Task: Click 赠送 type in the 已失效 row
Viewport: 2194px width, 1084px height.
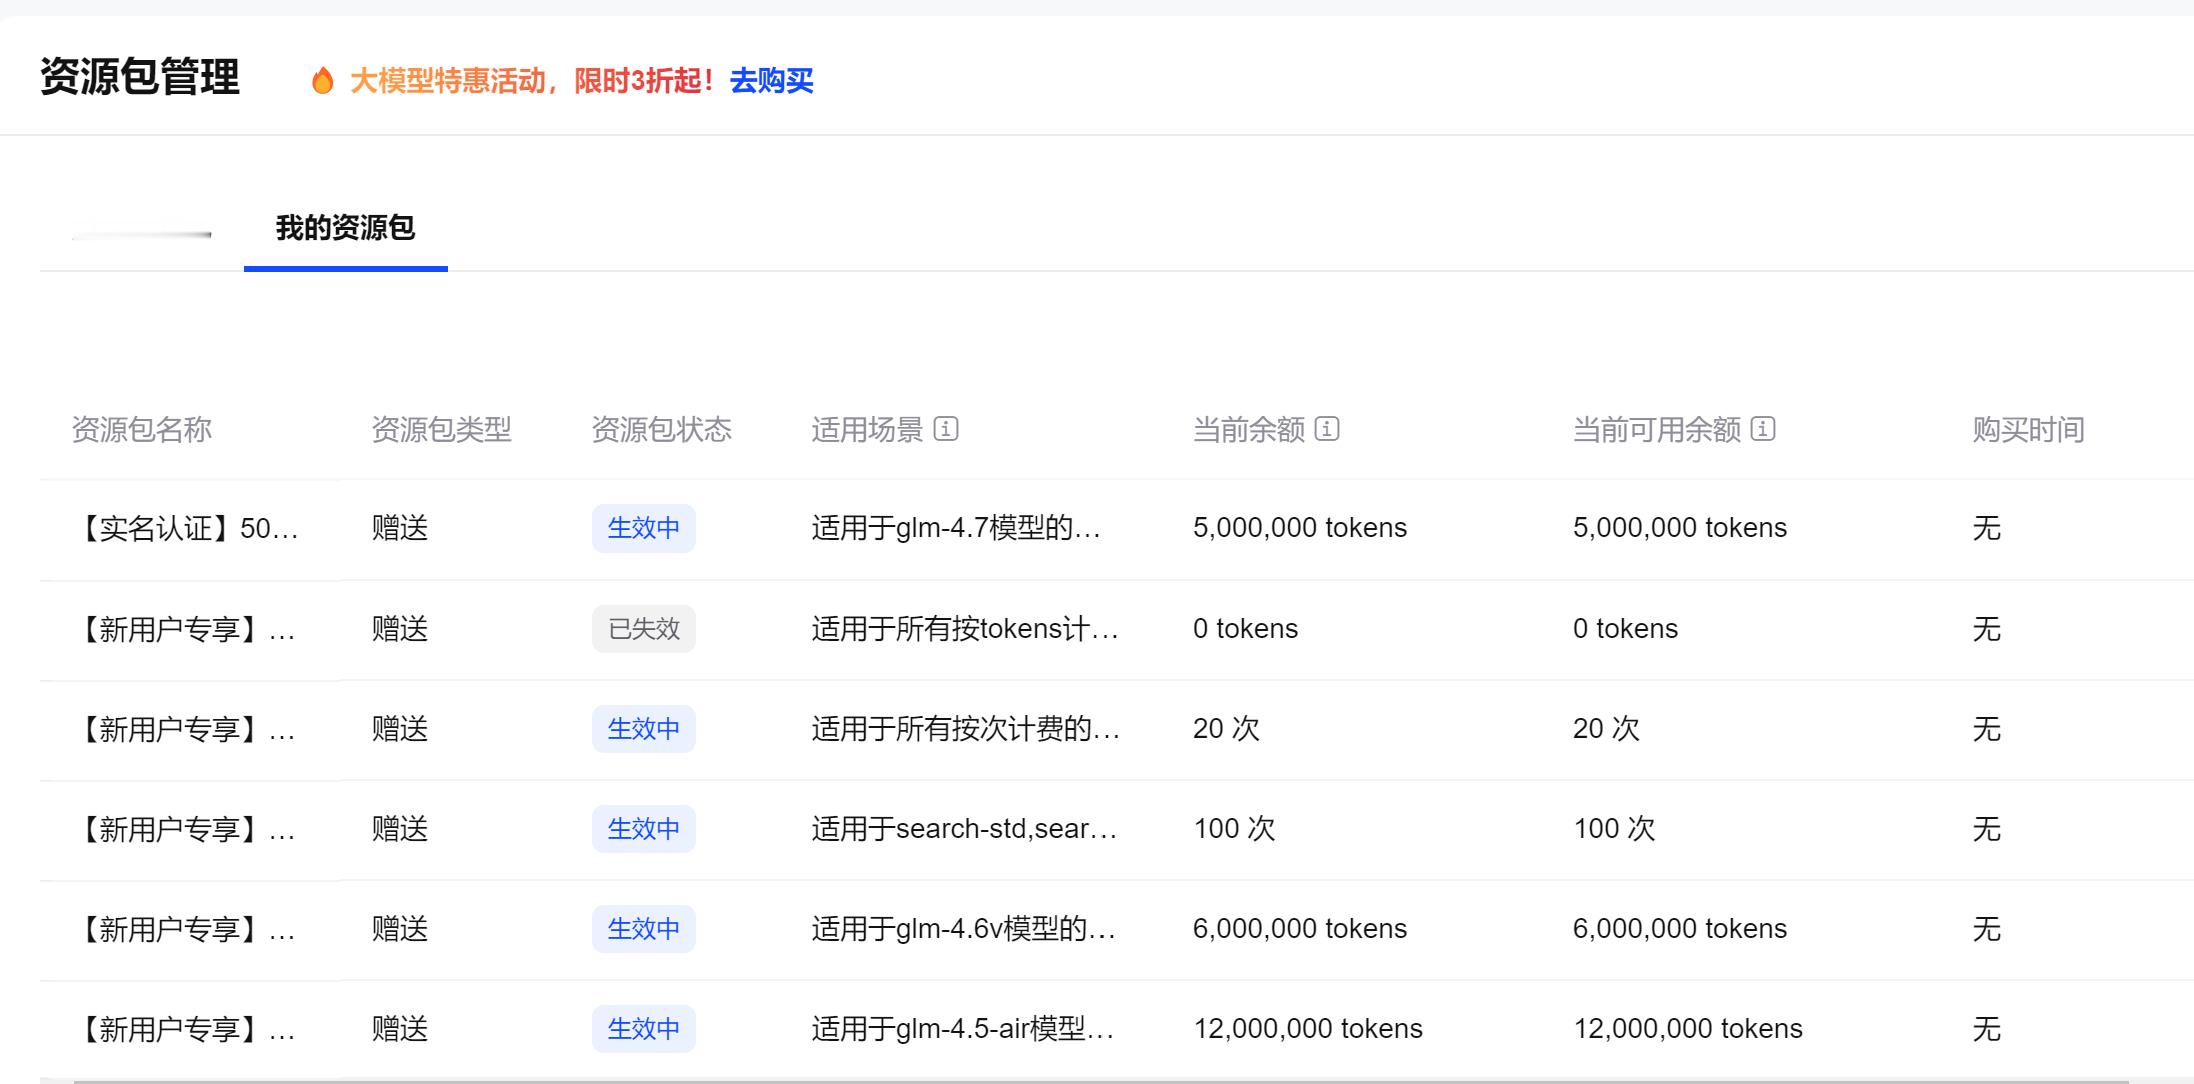Action: 400,629
